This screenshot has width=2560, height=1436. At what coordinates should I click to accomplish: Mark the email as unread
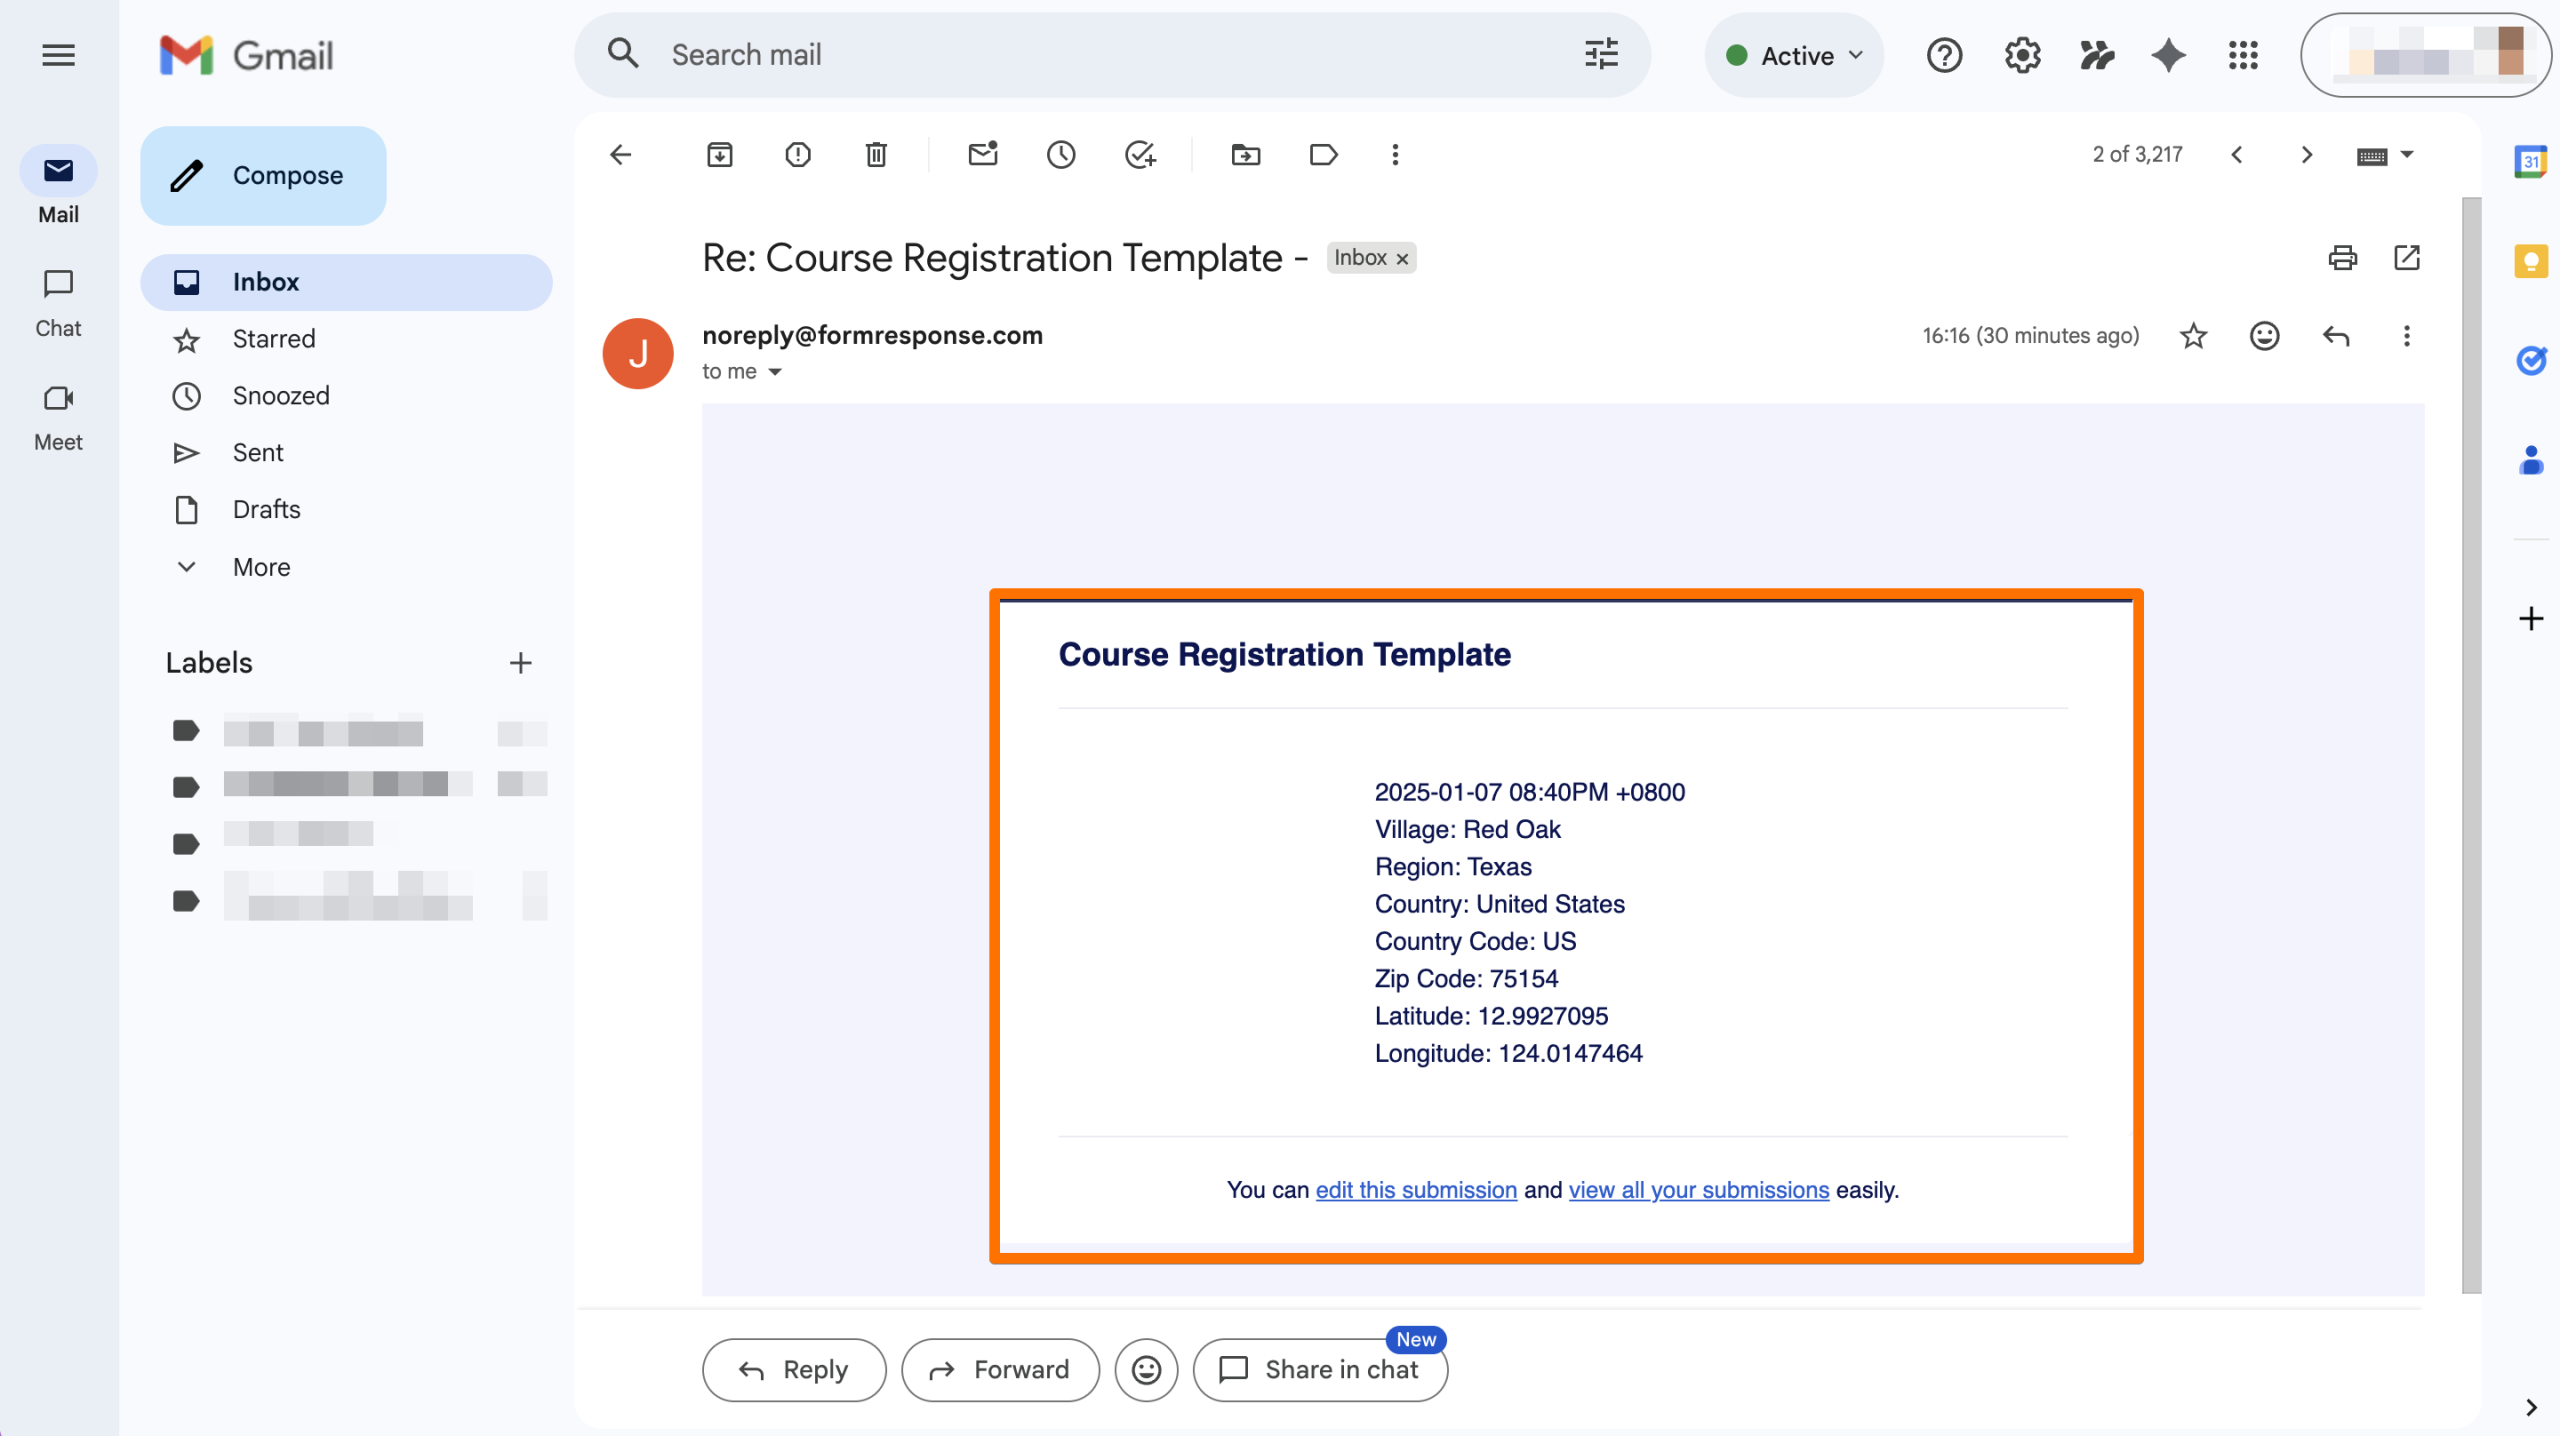tap(982, 155)
